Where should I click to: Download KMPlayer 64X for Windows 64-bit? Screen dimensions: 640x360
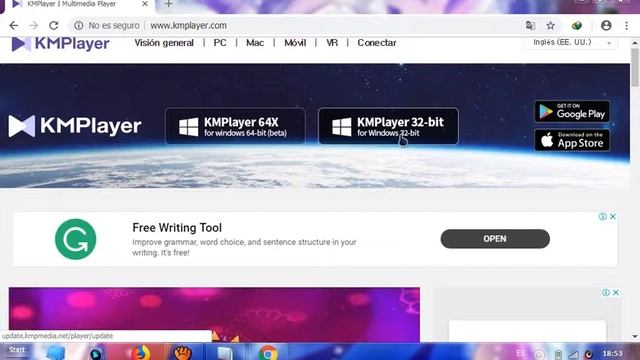[x=235, y=127]
